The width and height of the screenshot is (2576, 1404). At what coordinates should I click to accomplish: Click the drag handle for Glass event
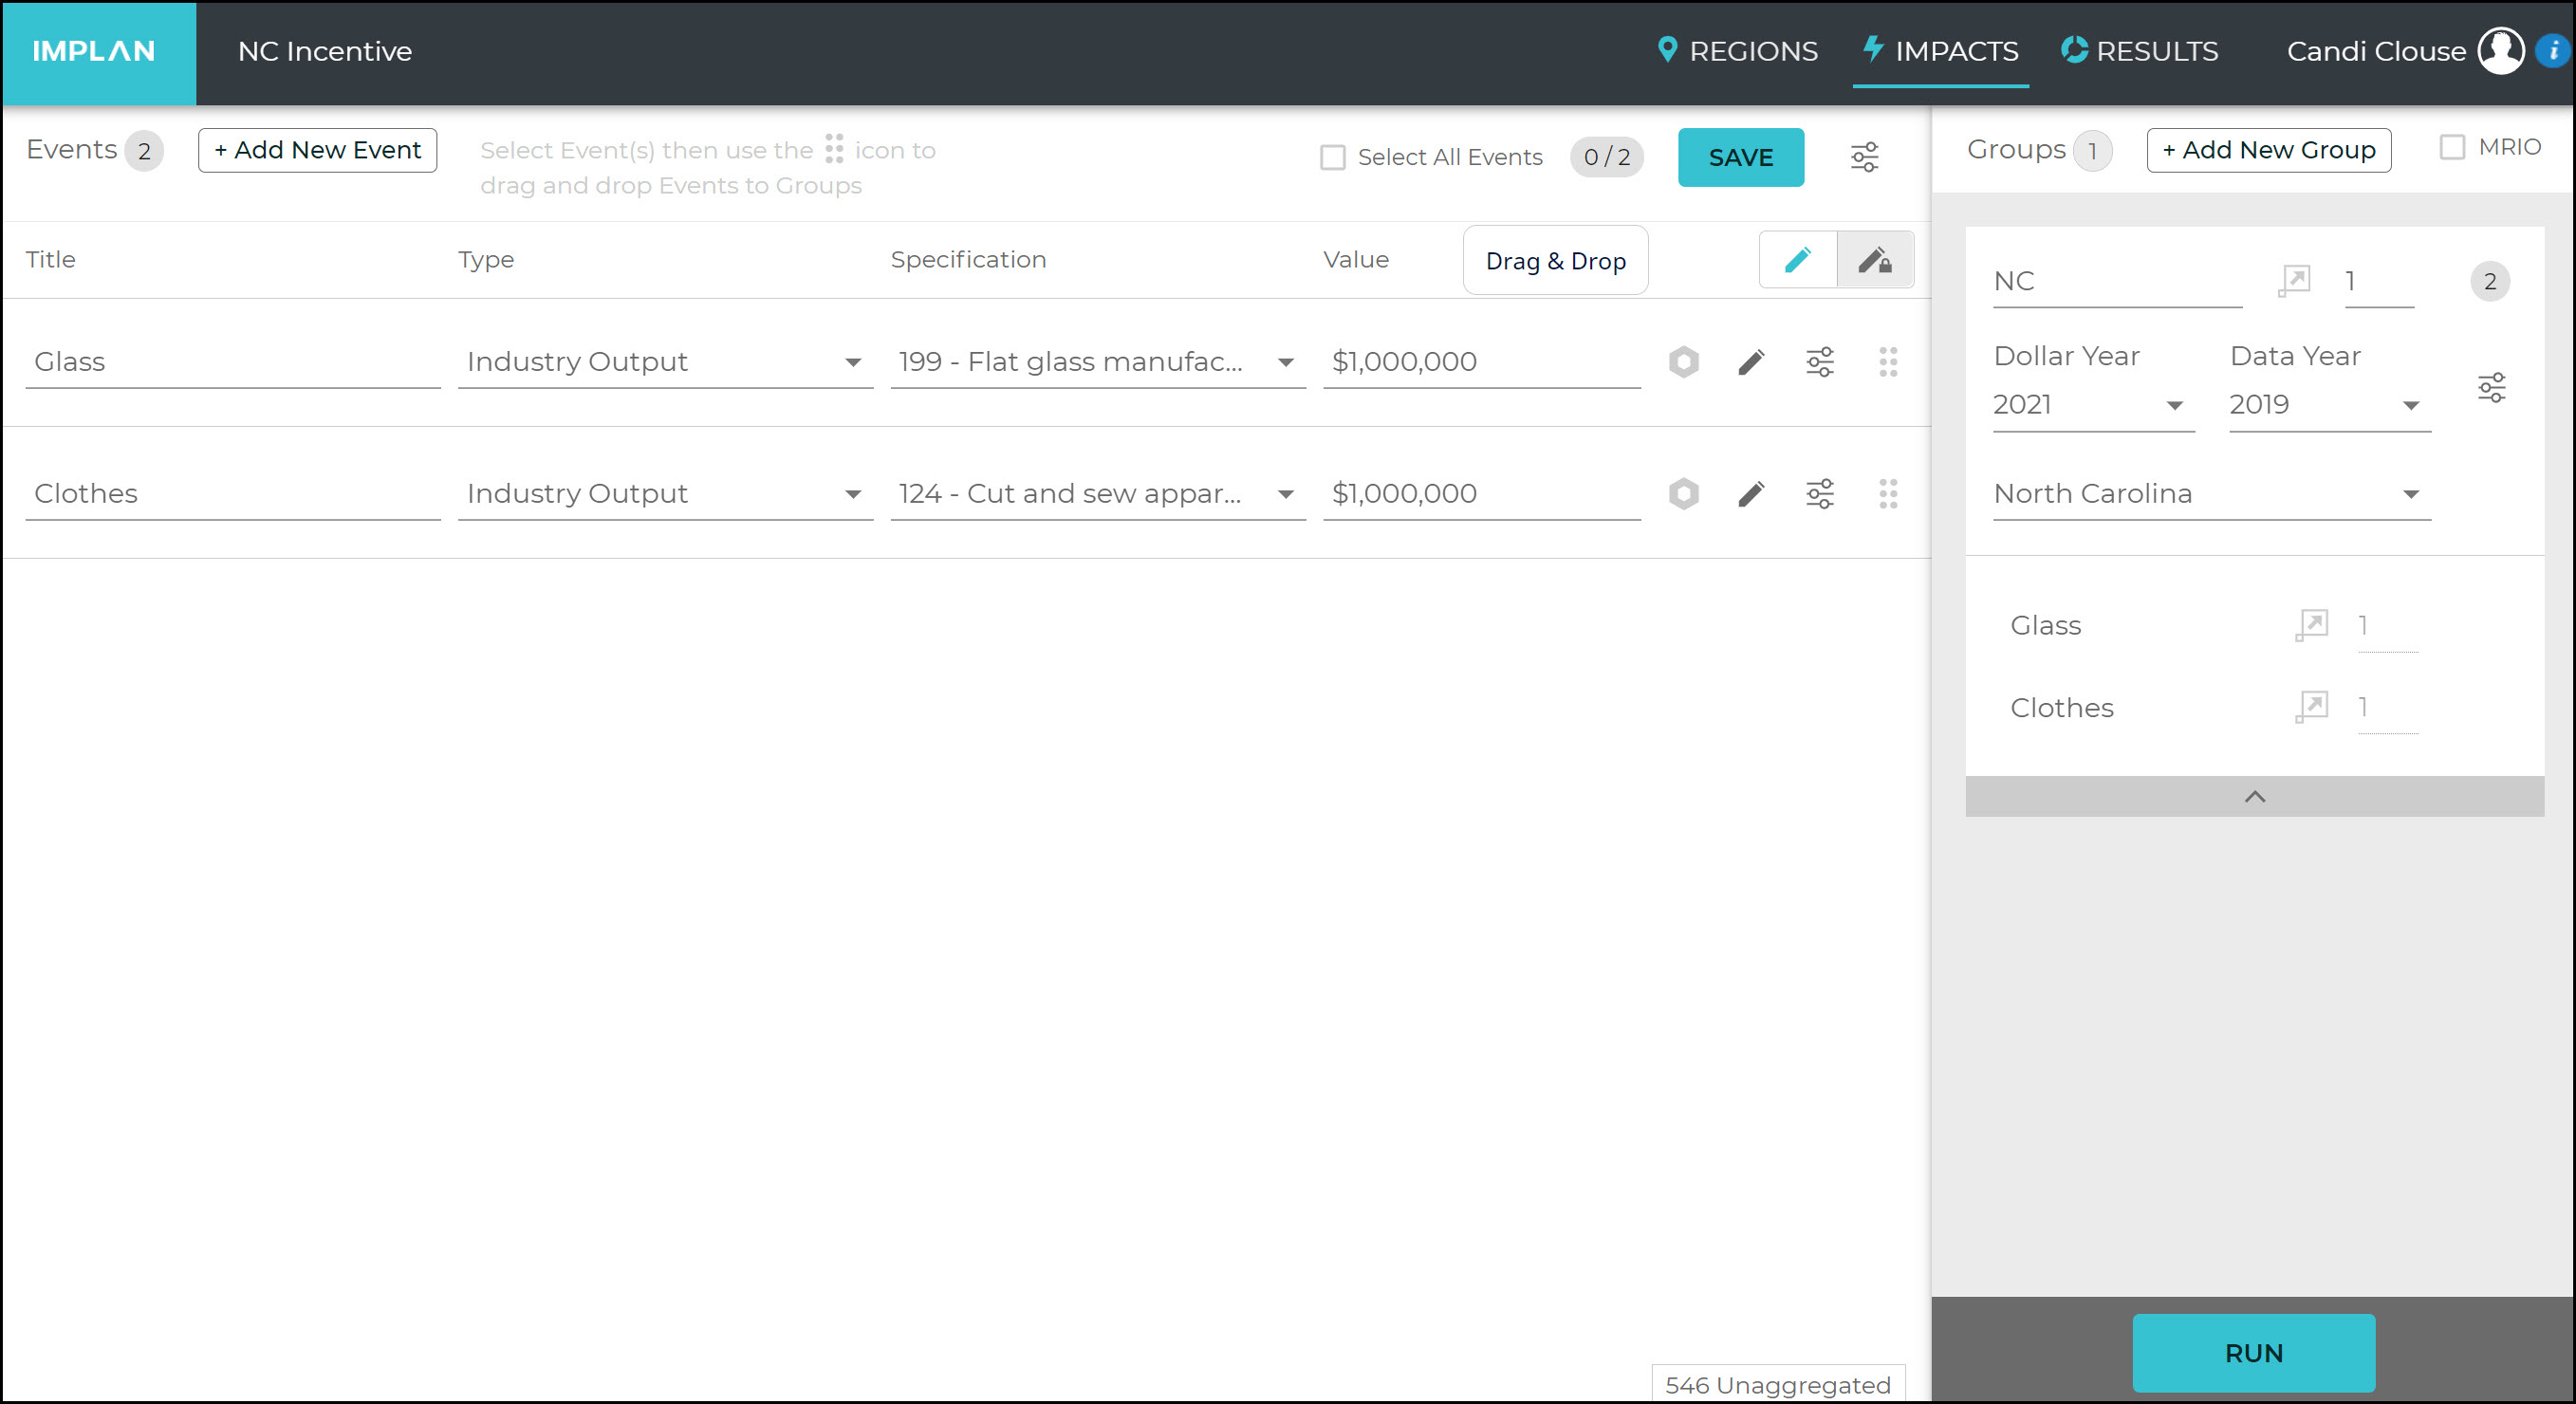point(1888,362)
